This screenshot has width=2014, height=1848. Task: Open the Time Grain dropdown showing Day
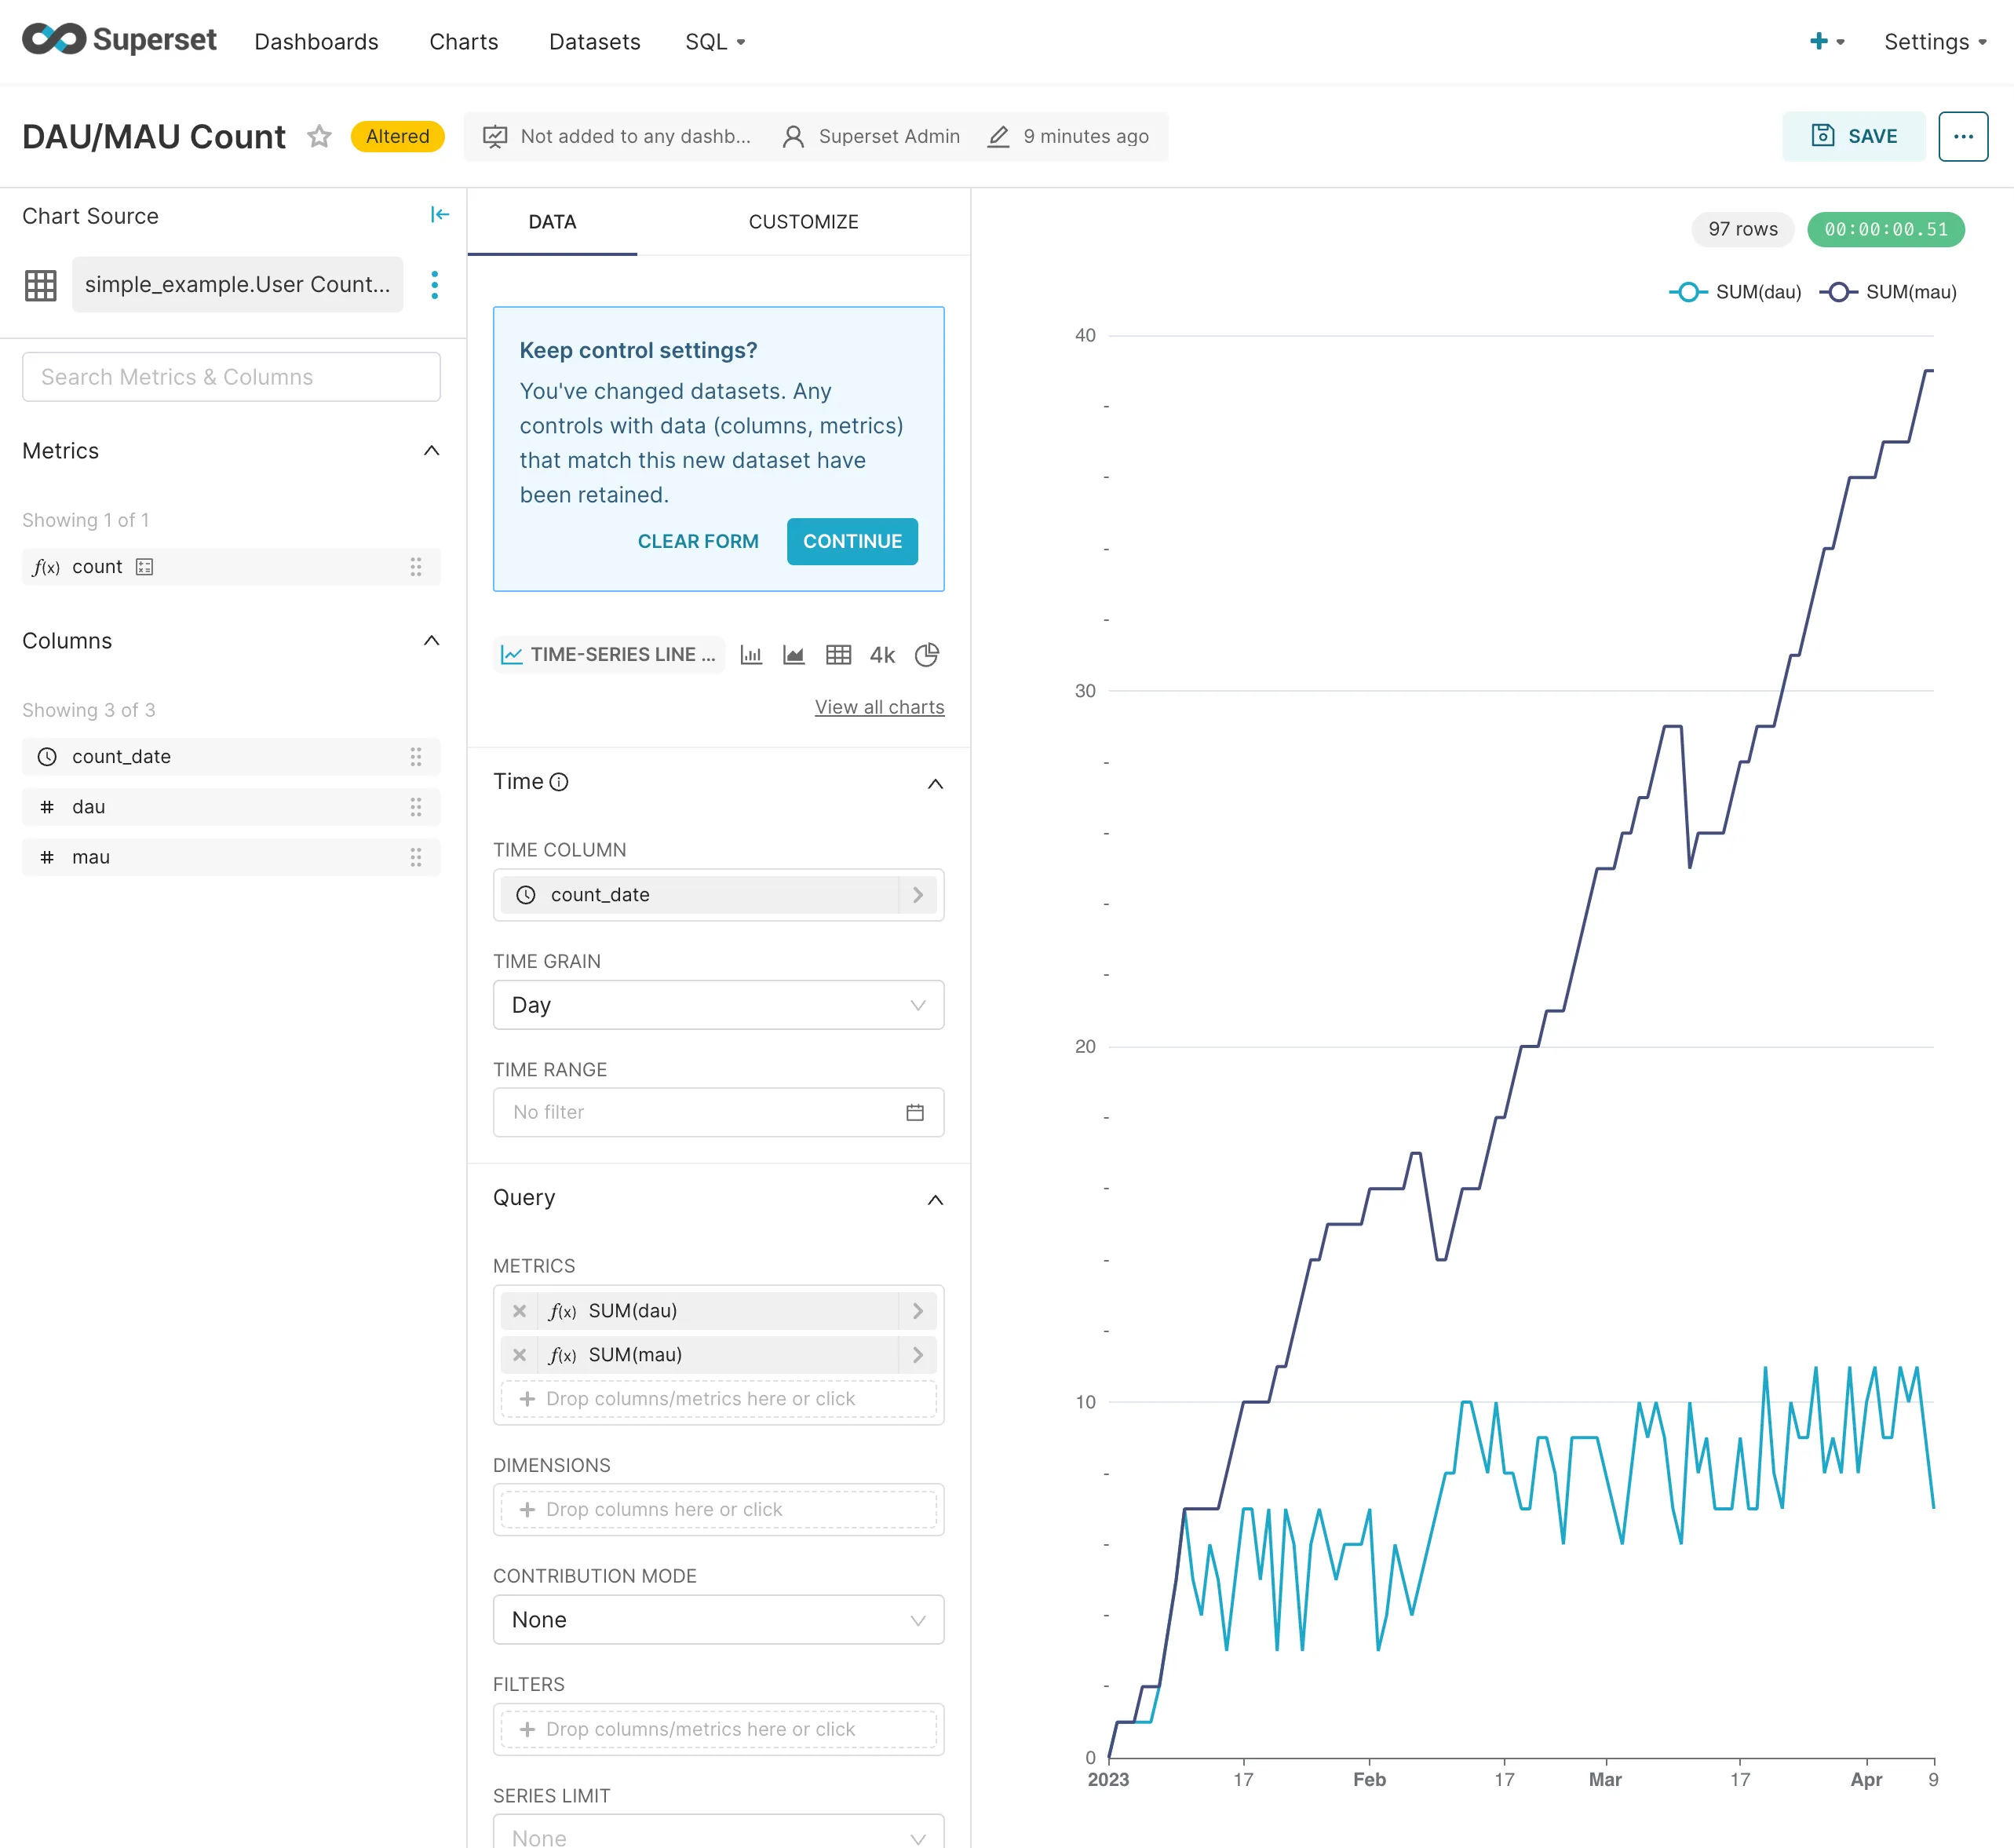[718, 1005]
